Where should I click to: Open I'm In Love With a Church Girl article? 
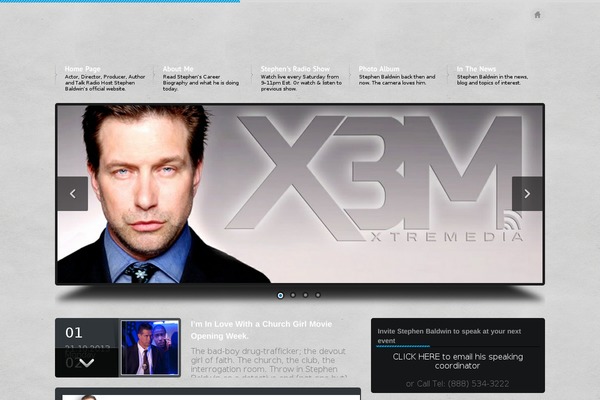tap(261, 330)
